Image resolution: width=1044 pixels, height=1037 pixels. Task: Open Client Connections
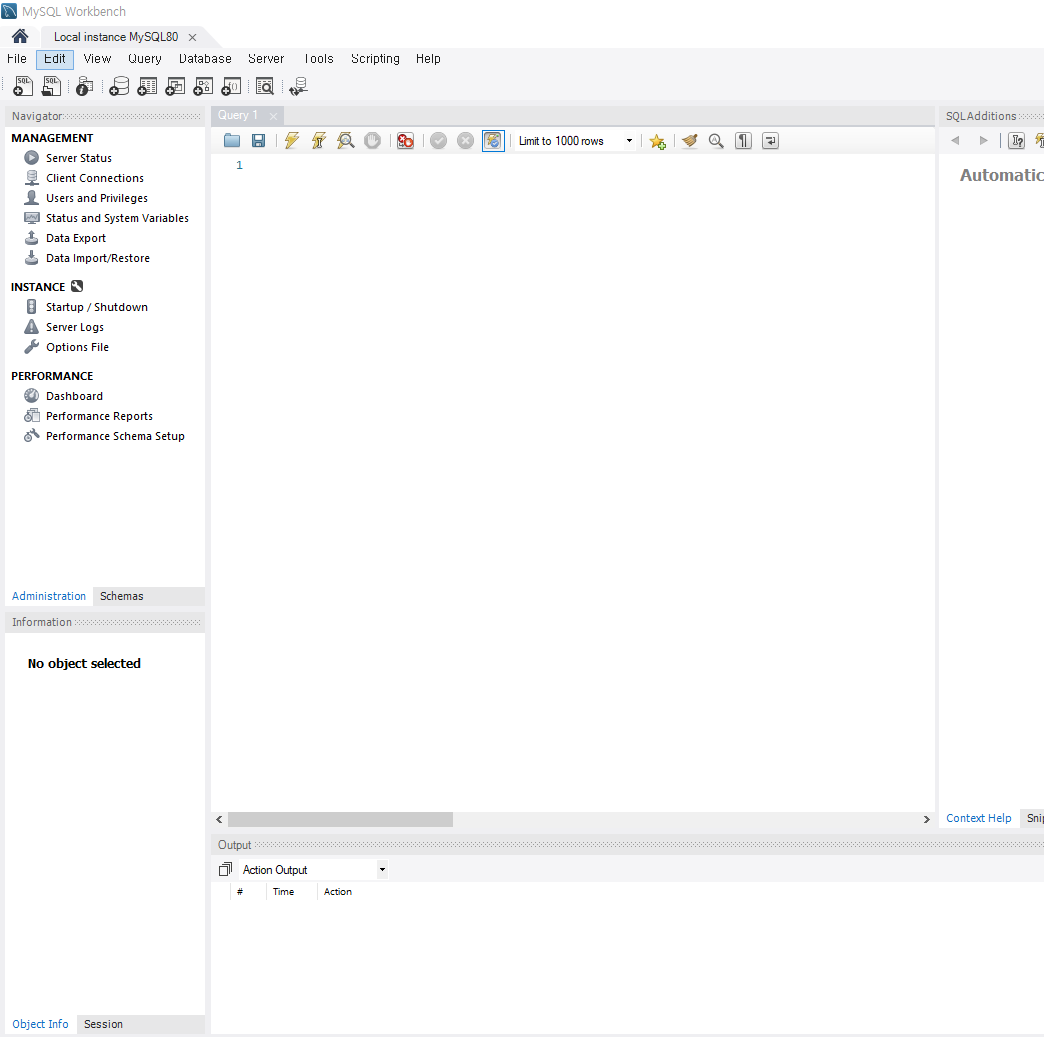pyautogui.click(x=95, y=178)
